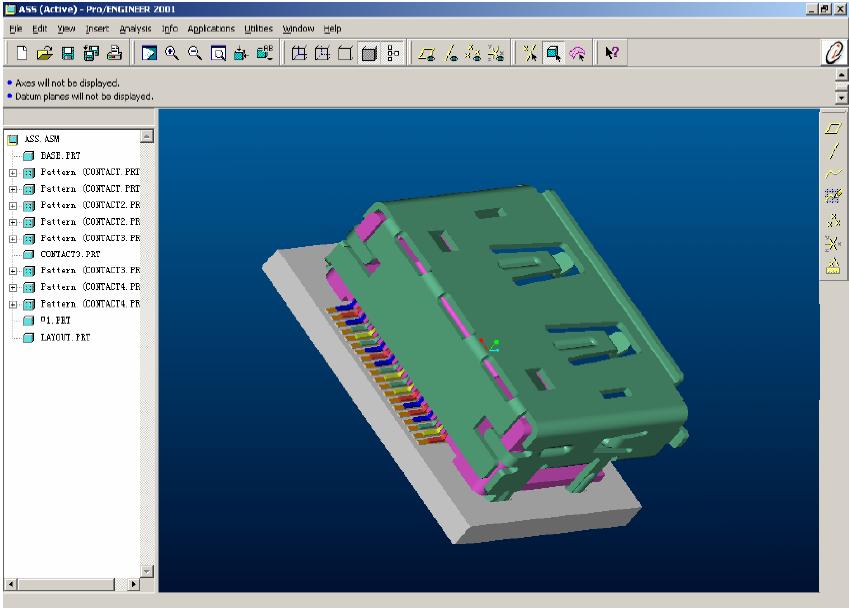
Task: Click the Print icon in toolbar
Action: click(x=114, y=54)
